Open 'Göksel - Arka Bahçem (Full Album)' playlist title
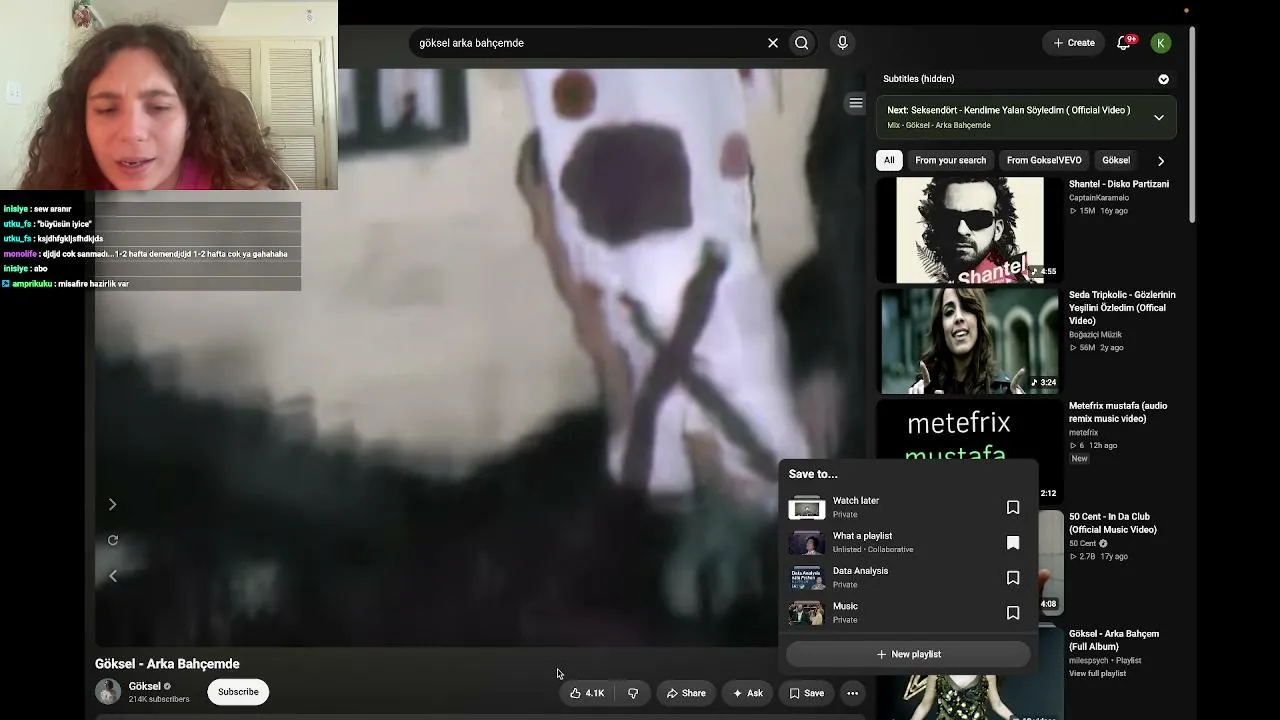Screen dimensions: 1280x720 point(1114,640)
